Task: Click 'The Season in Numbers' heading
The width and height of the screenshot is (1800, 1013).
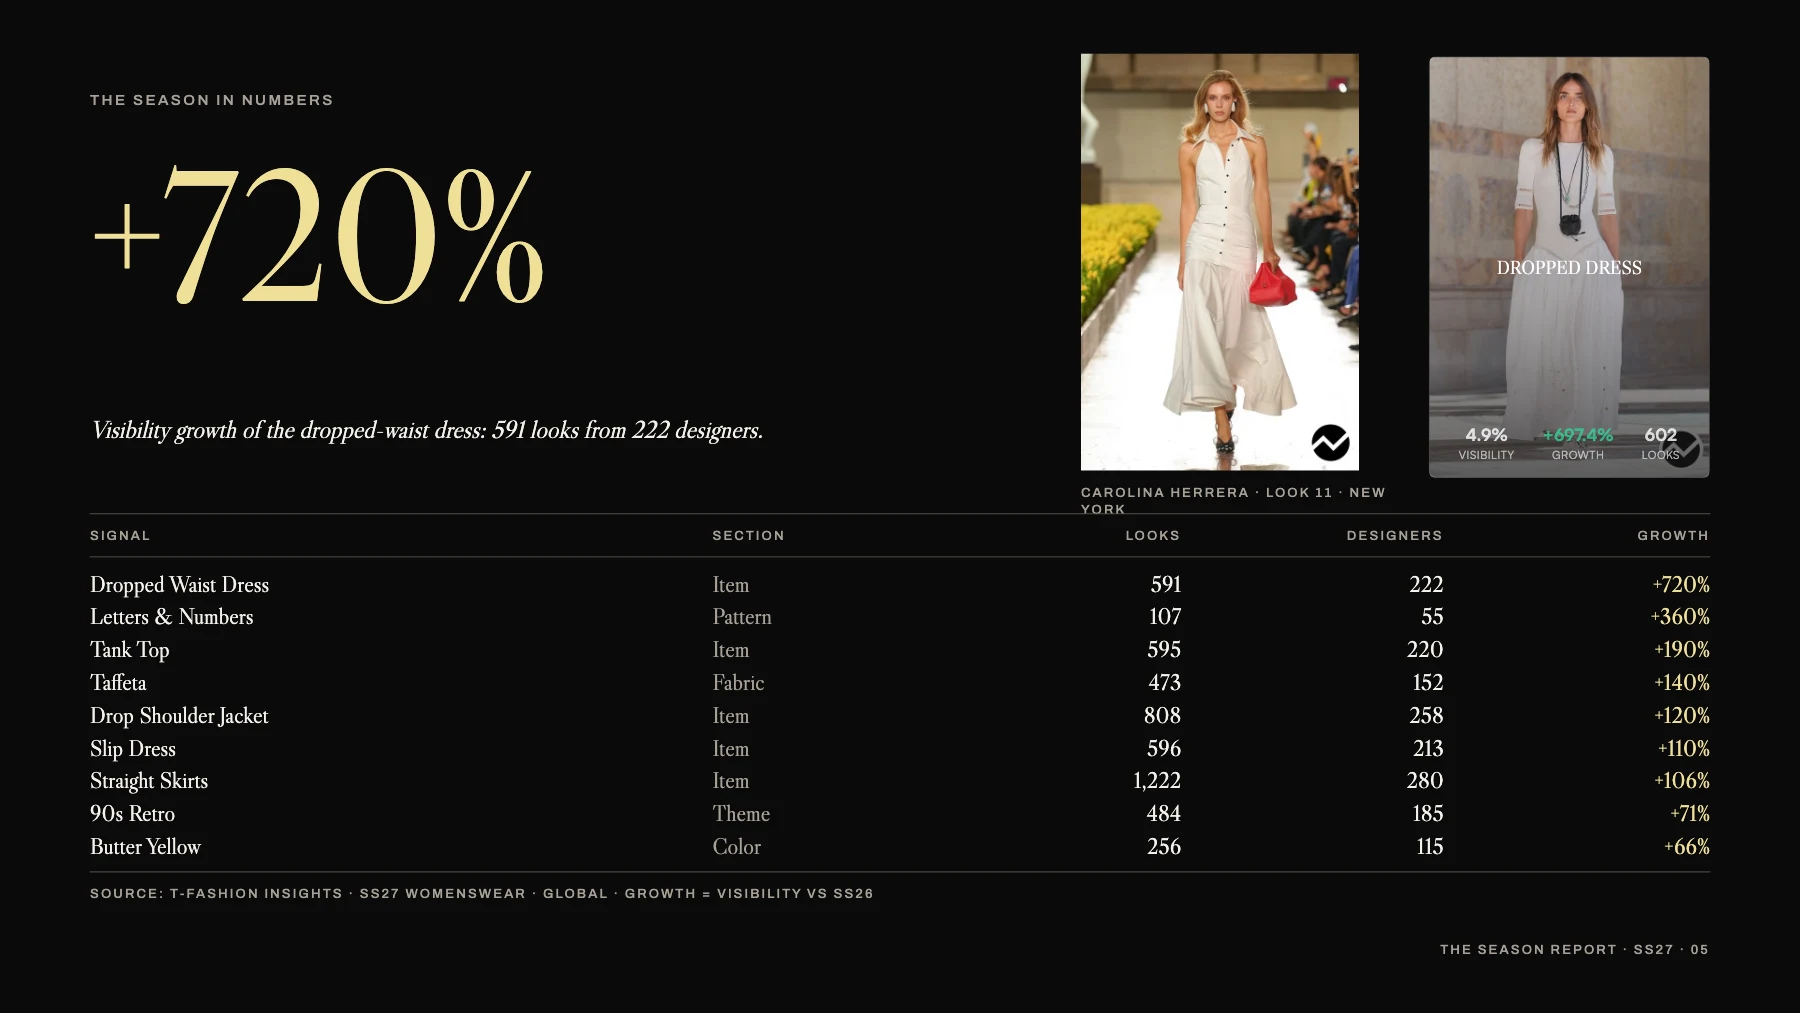Action: 212,100
